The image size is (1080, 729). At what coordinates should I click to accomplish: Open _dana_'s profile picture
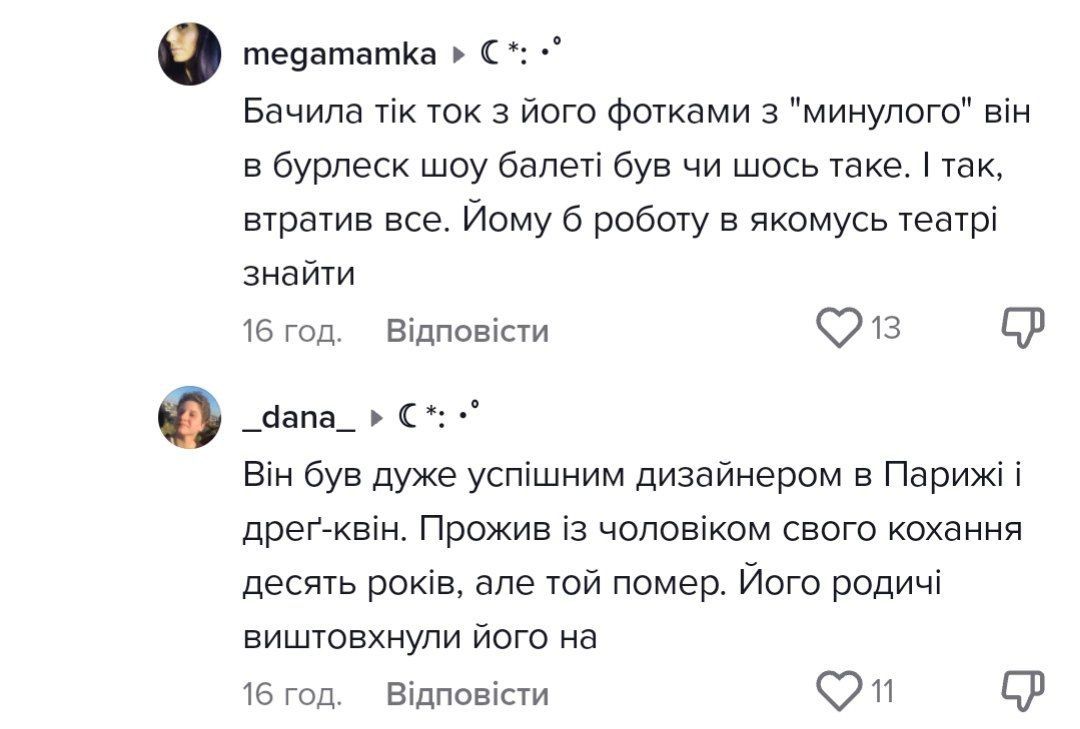click(x=189, y=417)
